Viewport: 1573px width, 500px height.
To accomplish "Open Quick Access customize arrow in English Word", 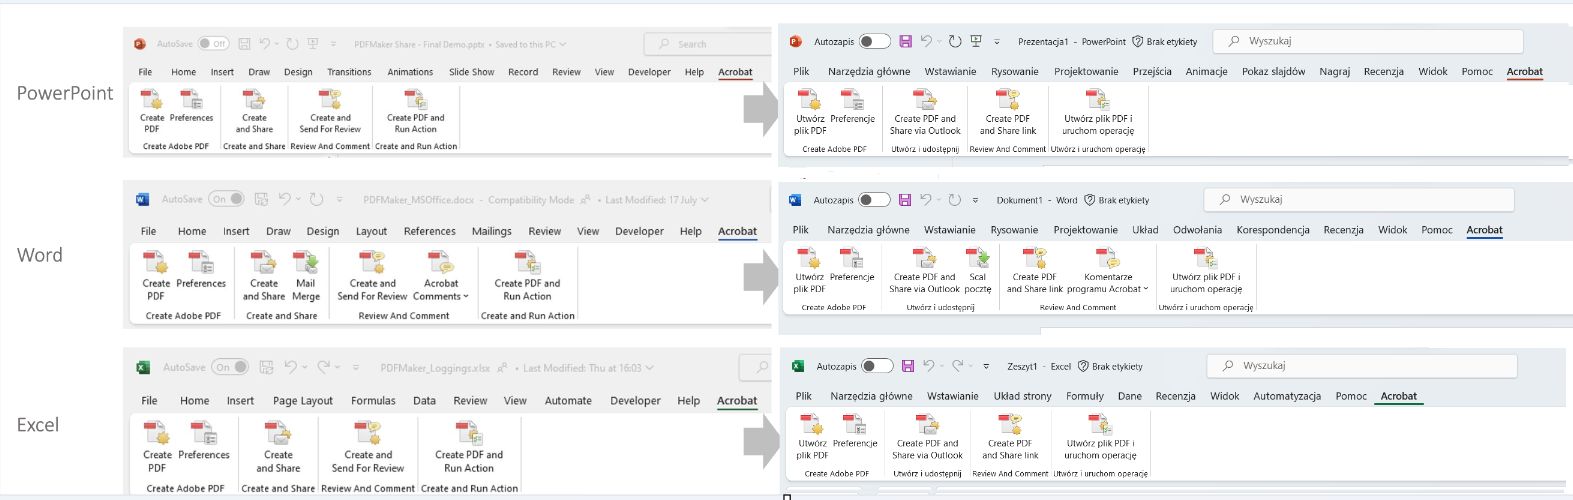I will (340, 200).
